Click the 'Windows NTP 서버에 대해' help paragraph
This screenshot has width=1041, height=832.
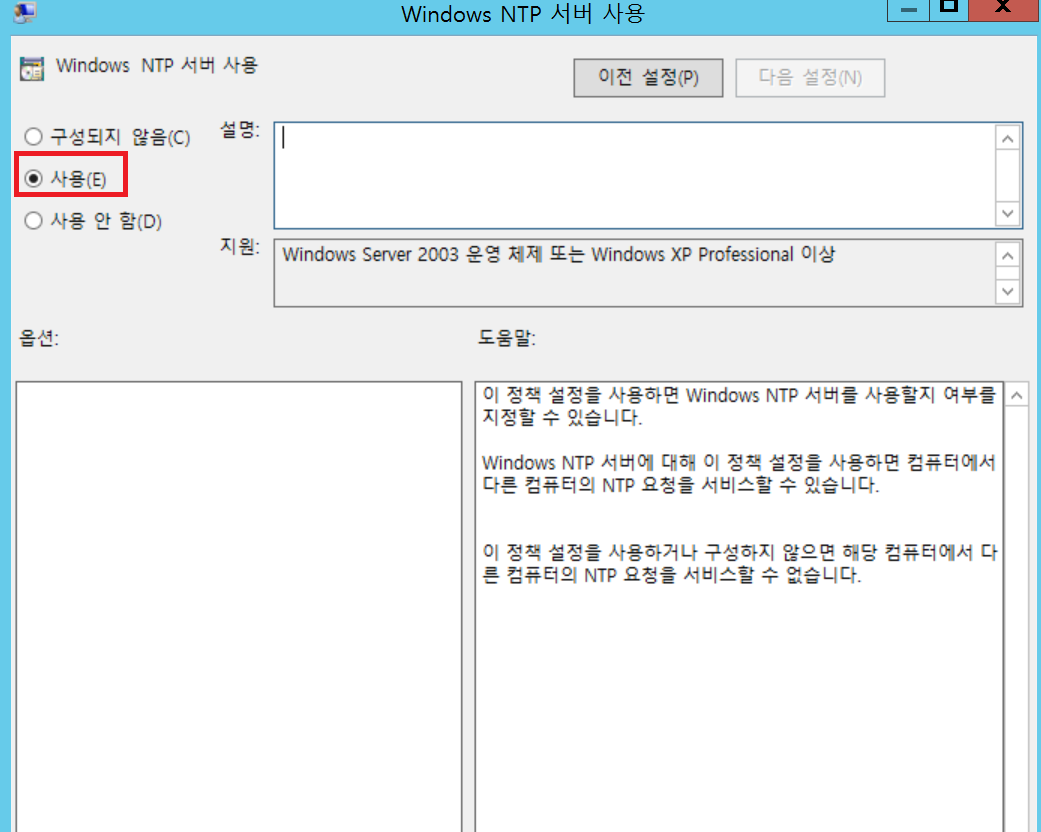tap(739, 473)
